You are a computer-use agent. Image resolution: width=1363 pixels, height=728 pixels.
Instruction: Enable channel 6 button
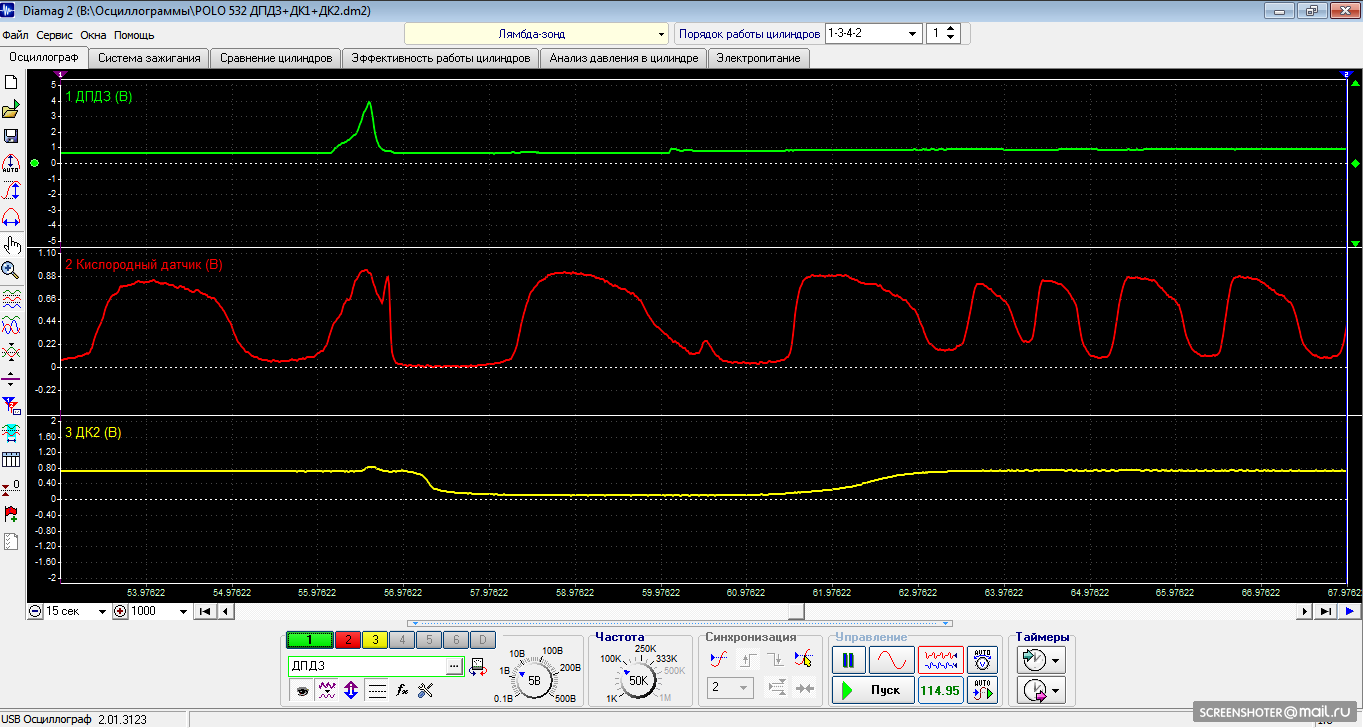tap(455, 640)
